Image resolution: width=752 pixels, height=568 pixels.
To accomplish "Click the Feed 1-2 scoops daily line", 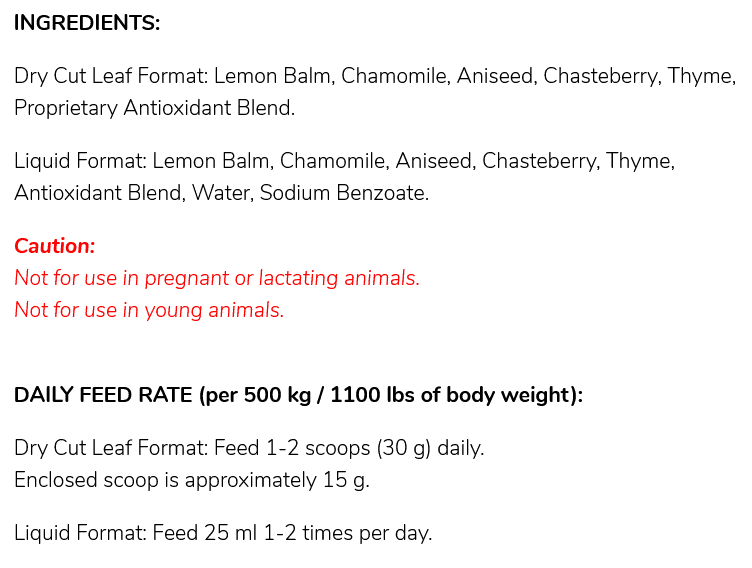I will [x=249, y=447].
